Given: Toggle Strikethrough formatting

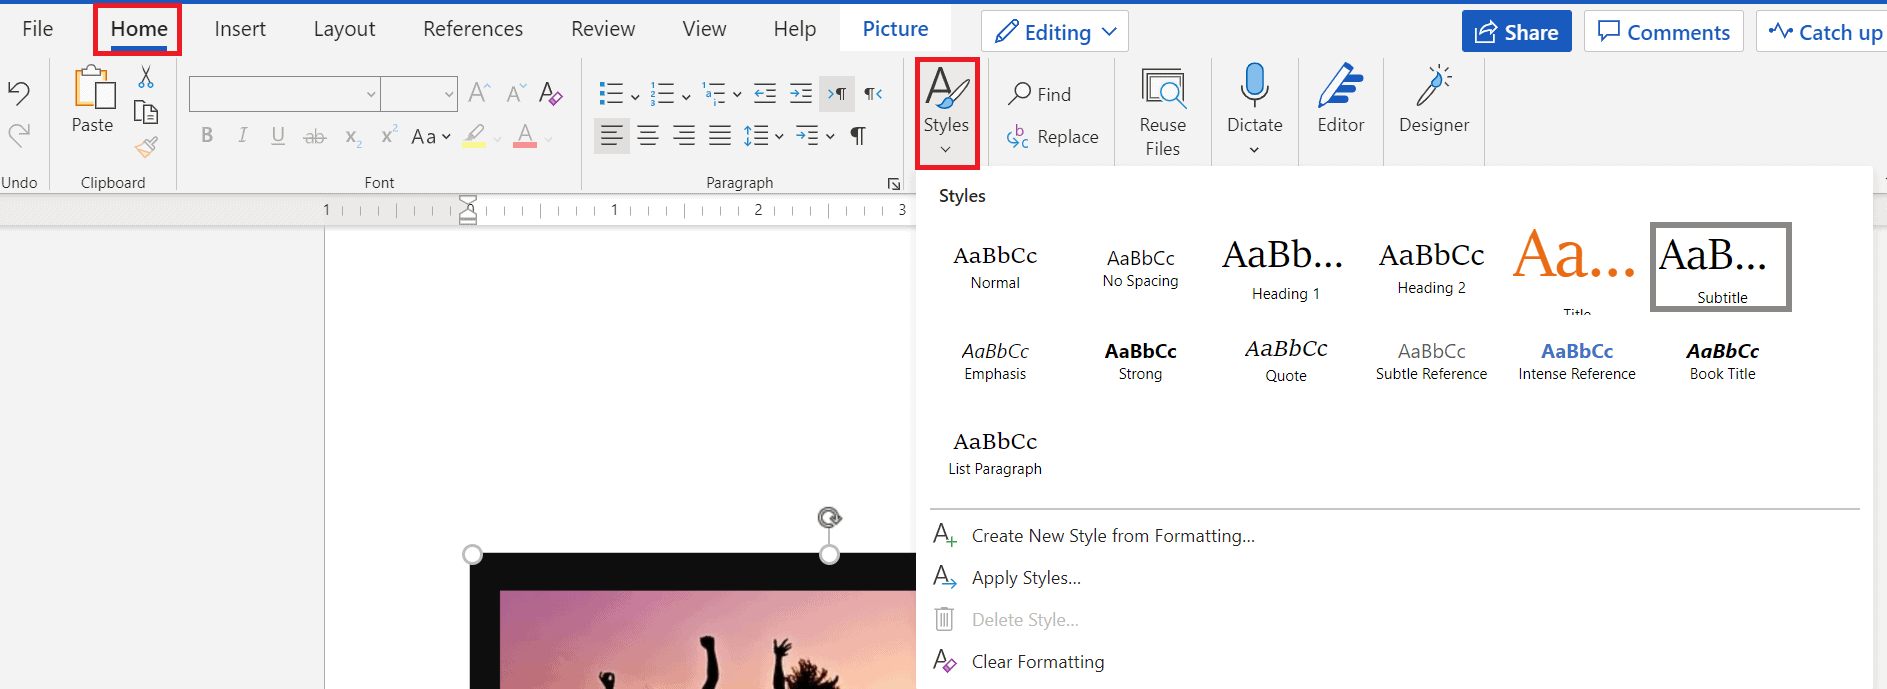Looking at the screenshot, I should pos(314,136).
